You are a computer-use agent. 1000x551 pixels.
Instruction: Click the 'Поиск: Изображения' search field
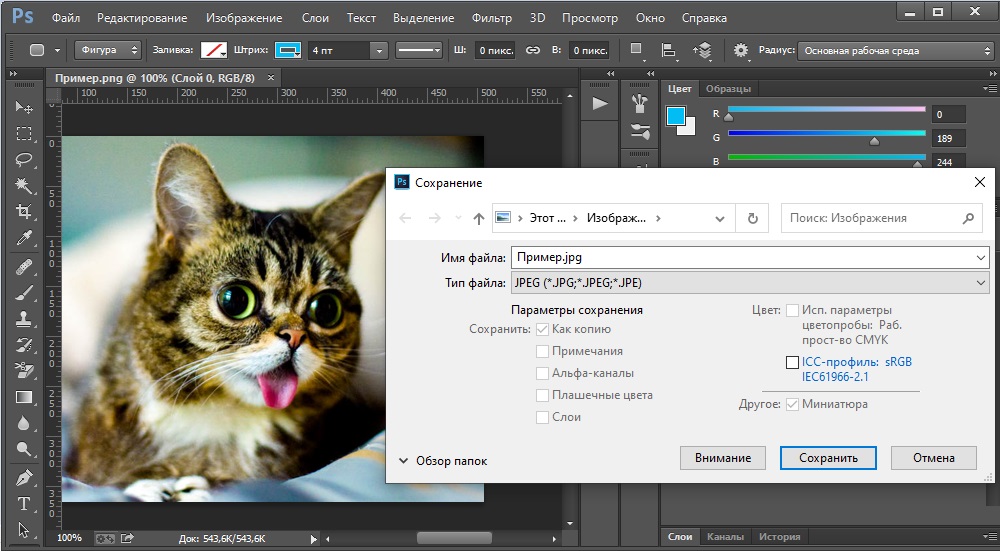tap(881, 218)
